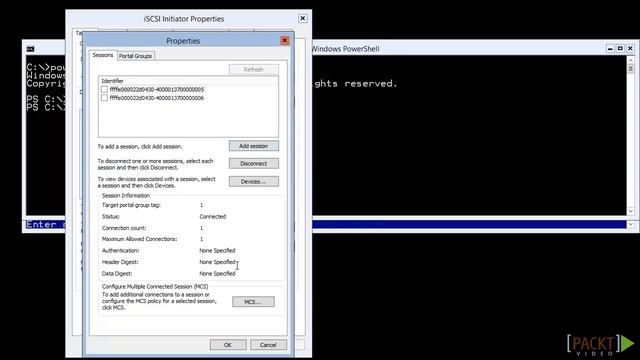This screenshot has height=360, width=640.
Task: Click the lower-right down arrow below PowerShell scrollbar
Action: pos(631,224)
